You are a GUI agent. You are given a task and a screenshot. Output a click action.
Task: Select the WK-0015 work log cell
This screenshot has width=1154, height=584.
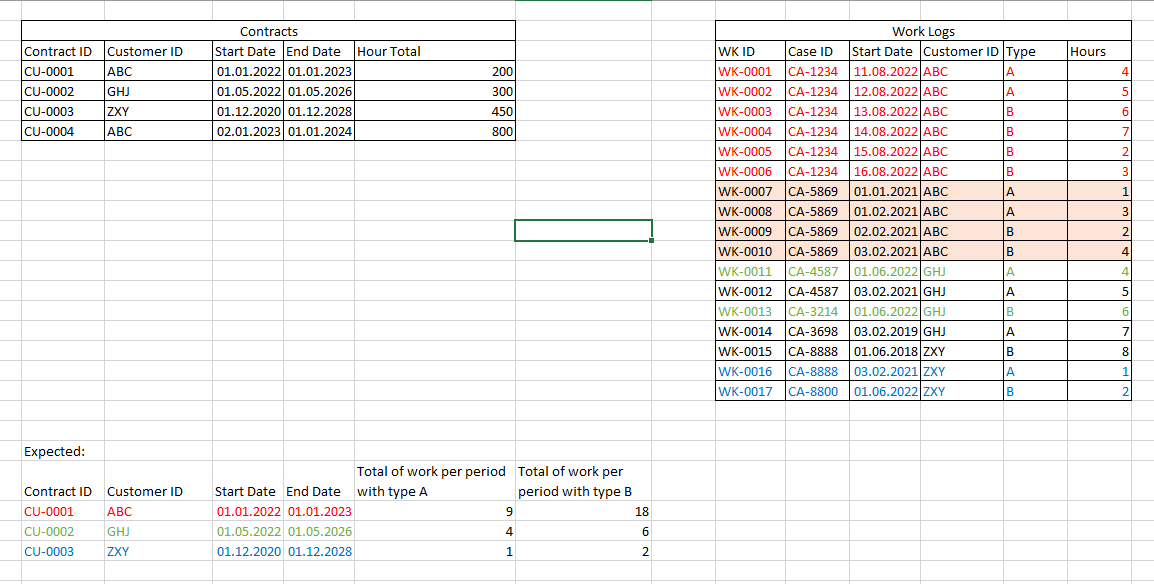pos(751,352)
